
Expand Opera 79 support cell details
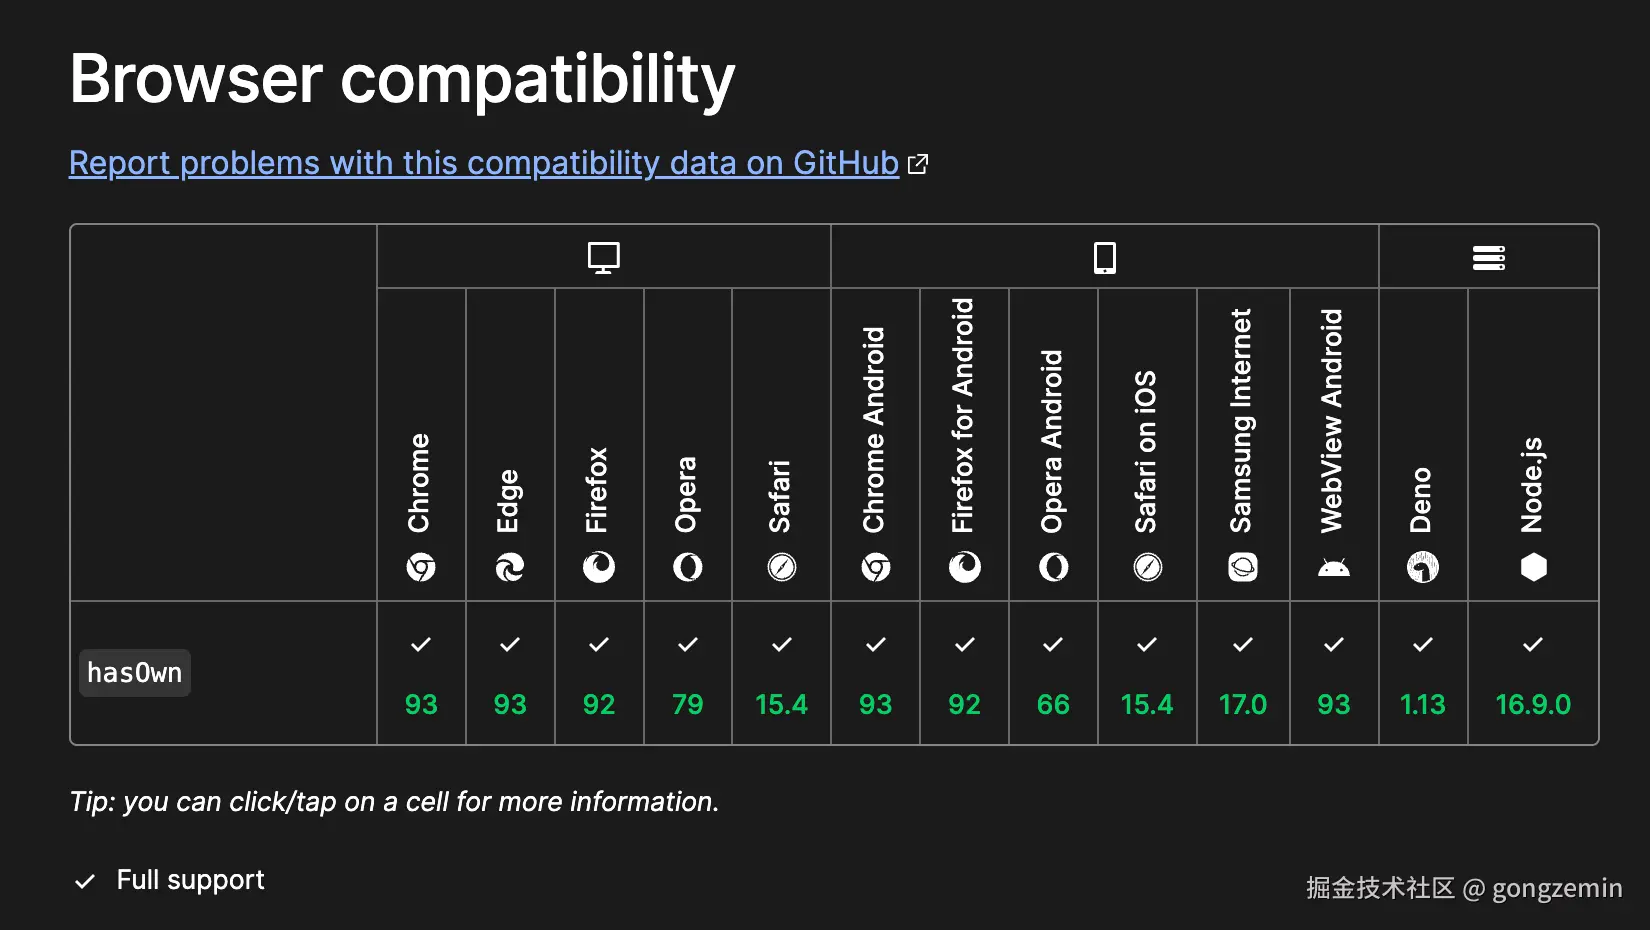[687, 673]
